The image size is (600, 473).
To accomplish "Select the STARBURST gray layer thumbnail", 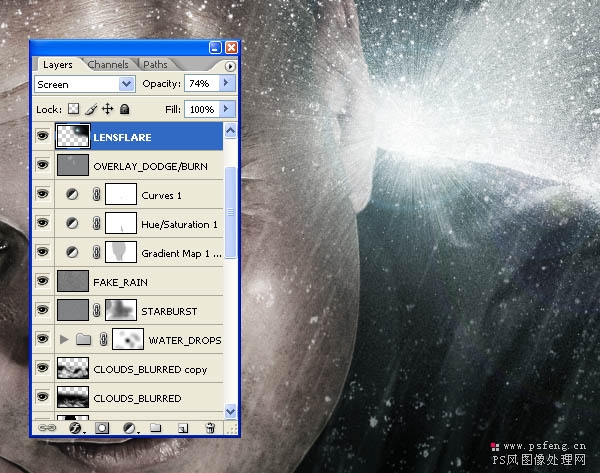I will tap(73, 310).
